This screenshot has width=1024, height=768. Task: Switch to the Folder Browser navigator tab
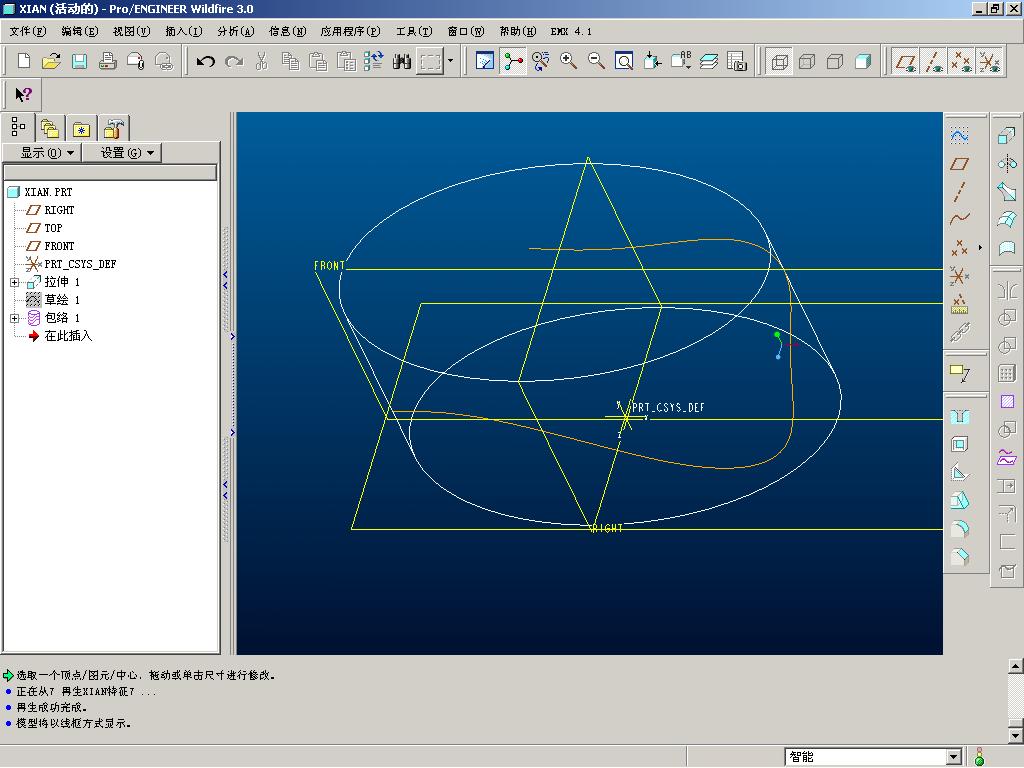[x=50, y=128]
